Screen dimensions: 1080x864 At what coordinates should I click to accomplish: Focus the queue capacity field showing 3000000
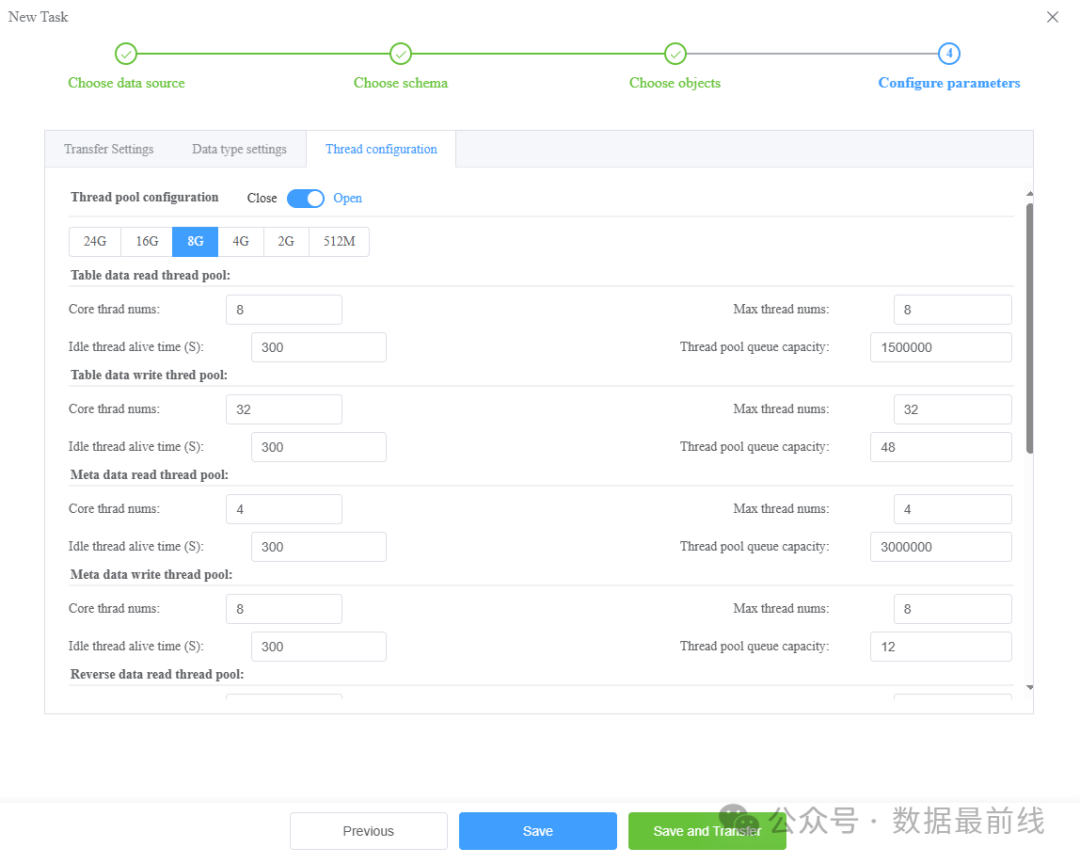coord(941,547)
